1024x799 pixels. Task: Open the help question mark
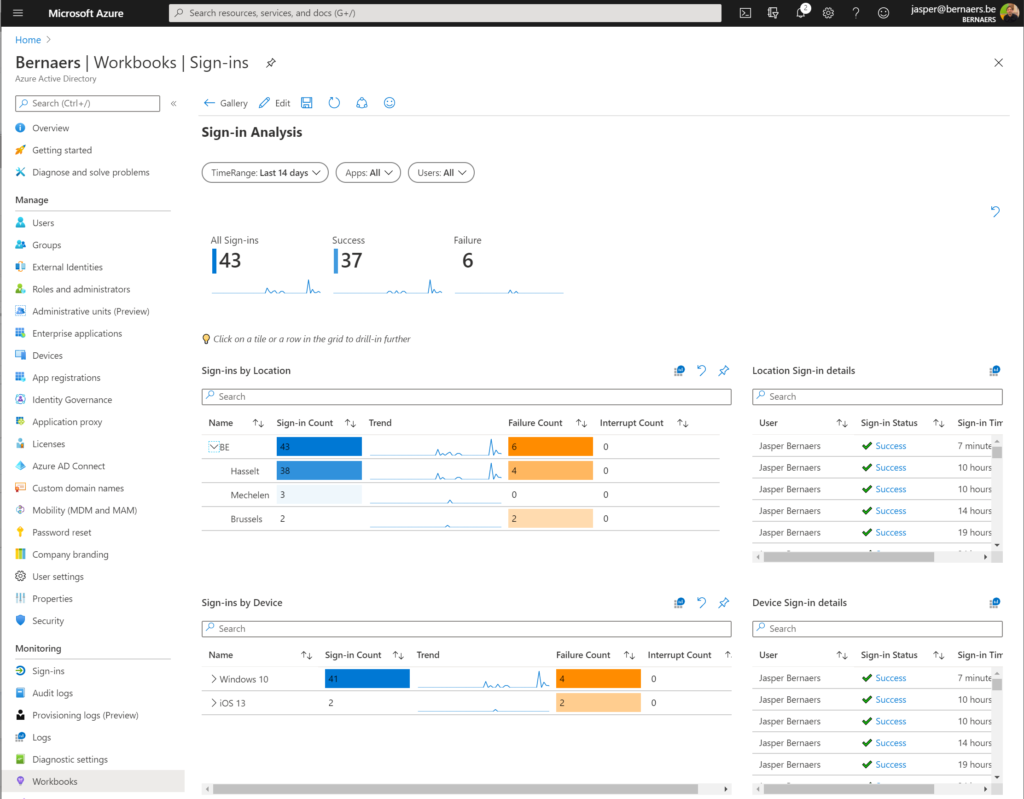click(x=856, y=13)
